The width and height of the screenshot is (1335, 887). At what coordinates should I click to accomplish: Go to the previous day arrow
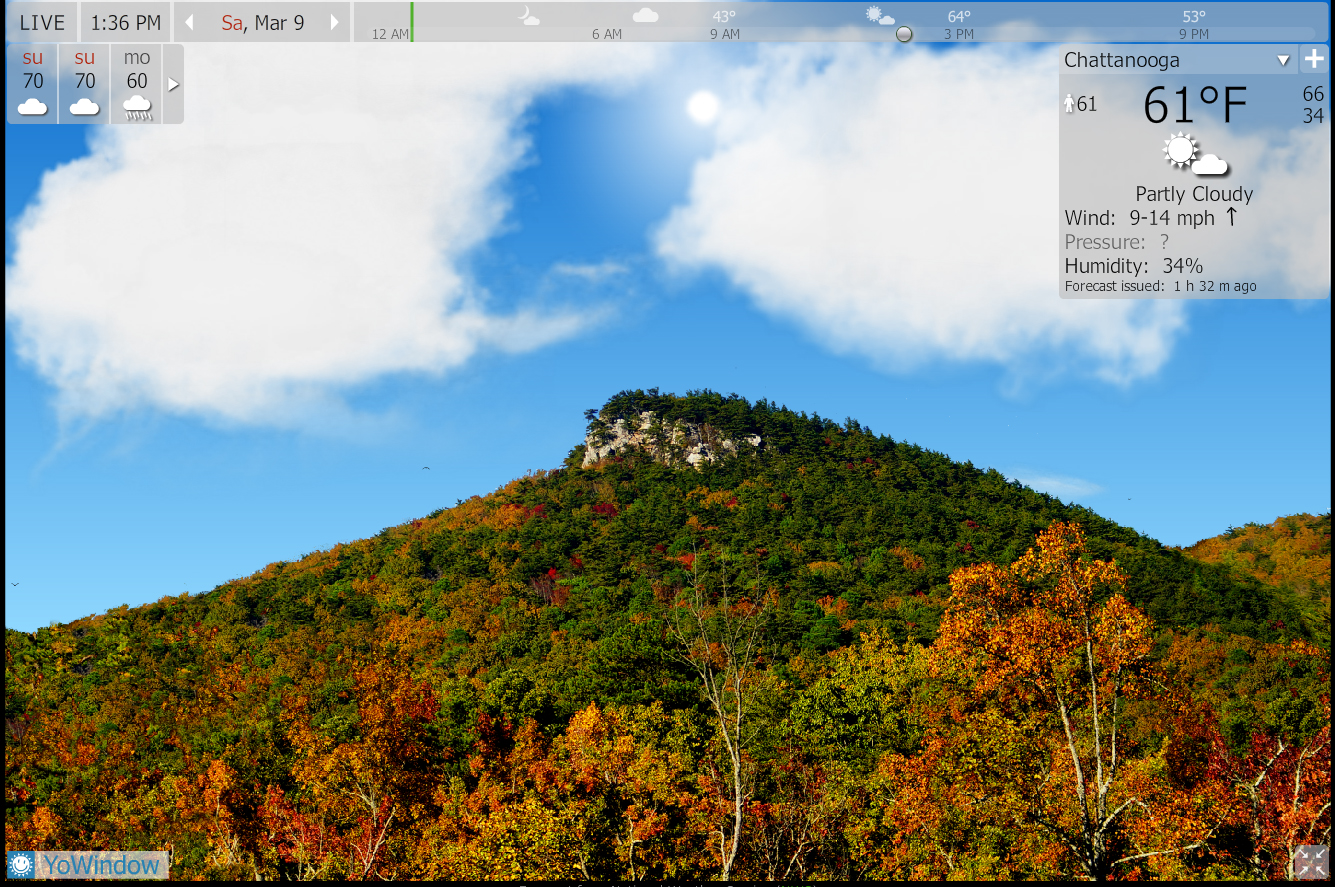pos(189,22)
